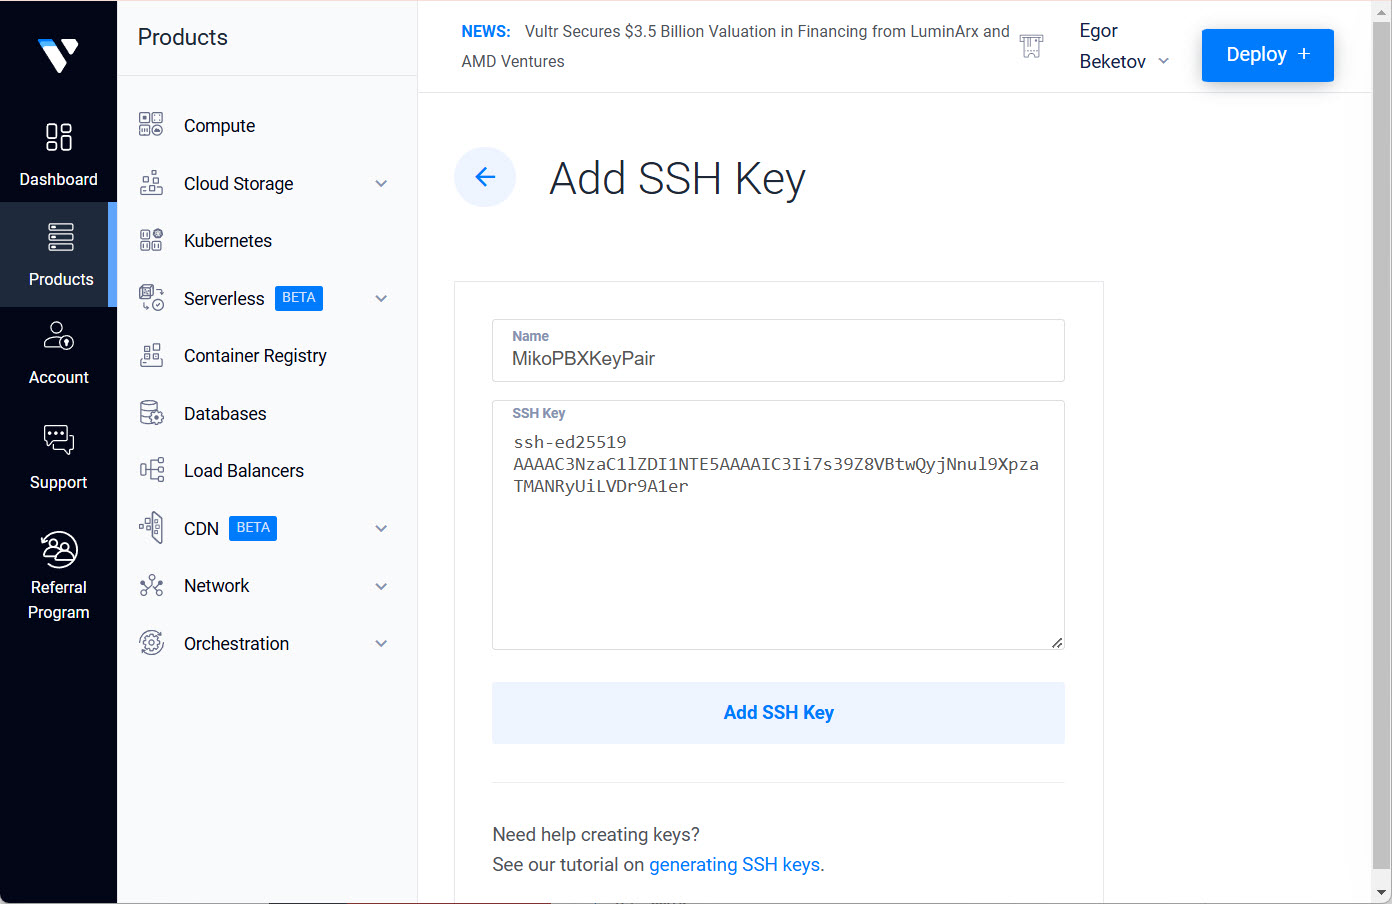The height and width of the screenshot is (904, 1392).
Task: Click the Databases icon in Products menu
Action: (151, 413)
